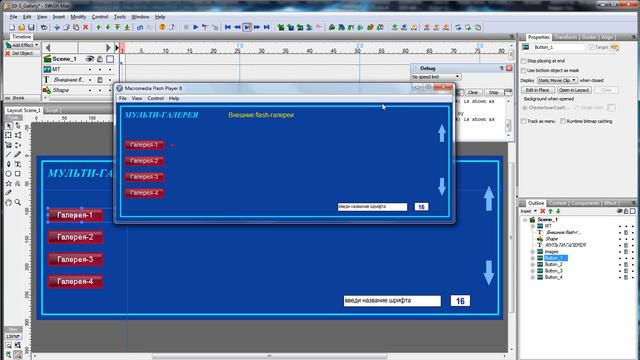
Task: Check Stop playing at end
Action: click(524, 61)
